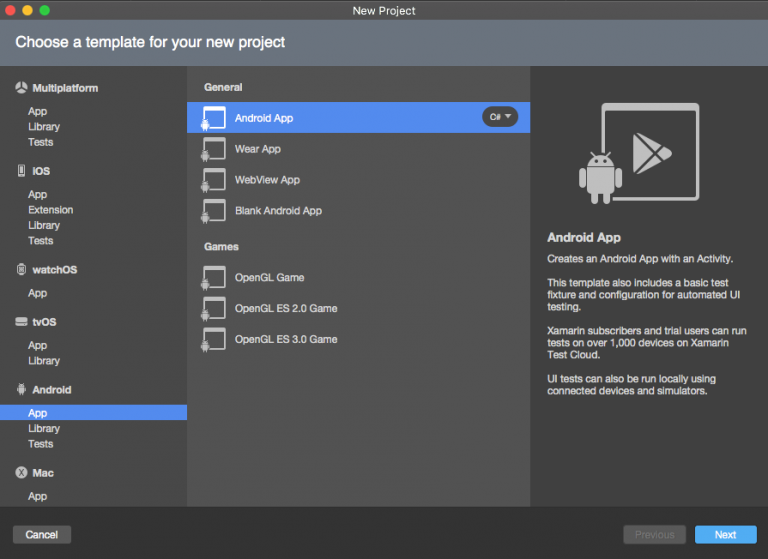Image resolution: width=768 pixels, height=559 pixels.
Task: Select App under iOS
Action: [x=38, y=194]
